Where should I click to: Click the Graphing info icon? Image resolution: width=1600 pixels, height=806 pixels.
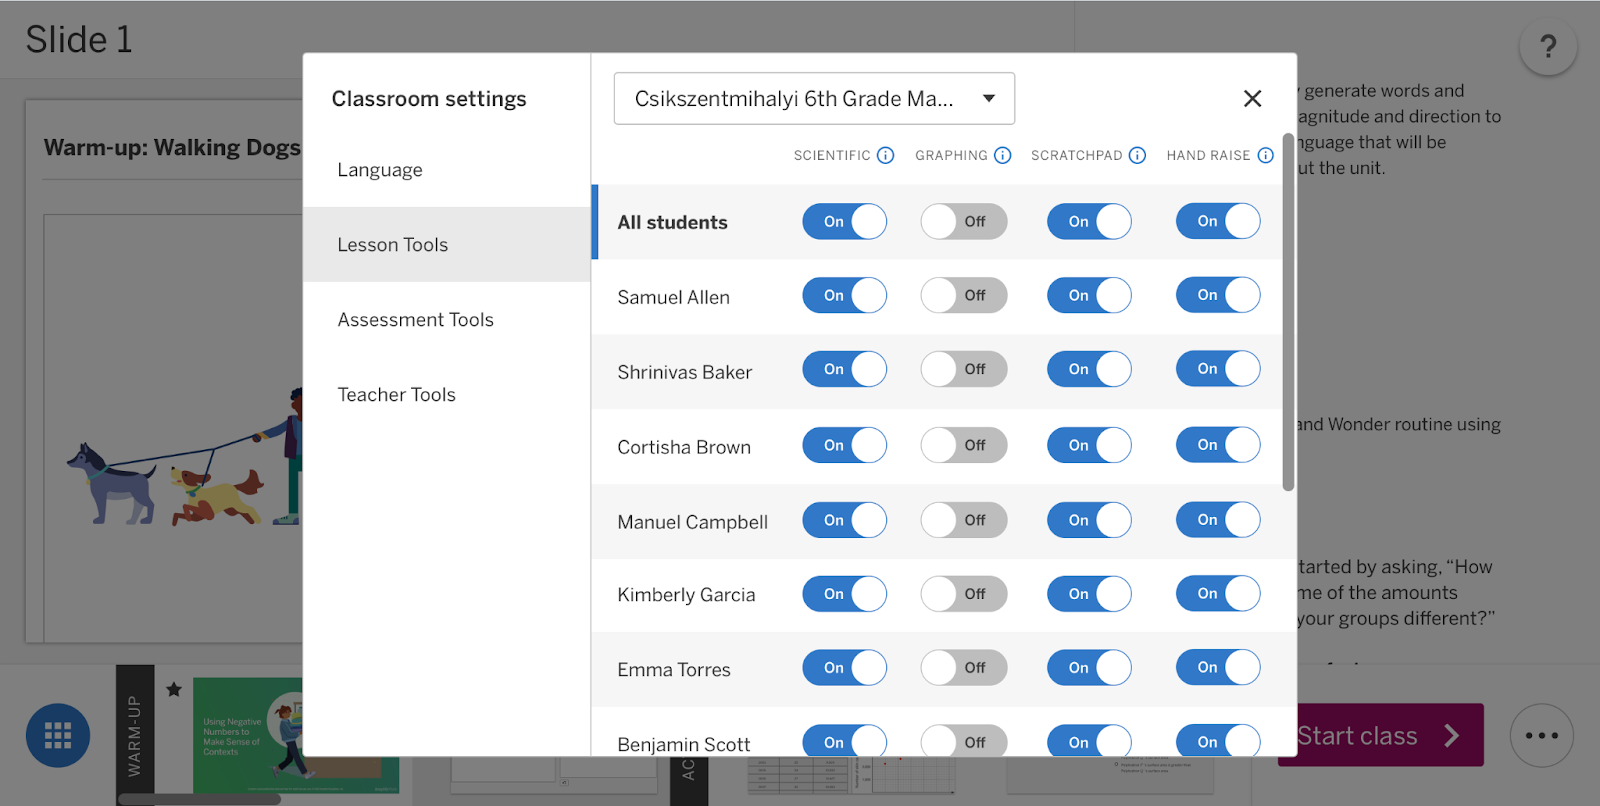click(x=1002, y=155)
